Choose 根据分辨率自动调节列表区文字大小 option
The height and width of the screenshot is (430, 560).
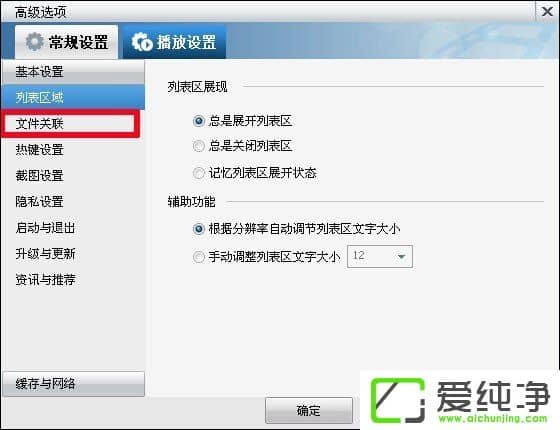[x=199, y=229]
